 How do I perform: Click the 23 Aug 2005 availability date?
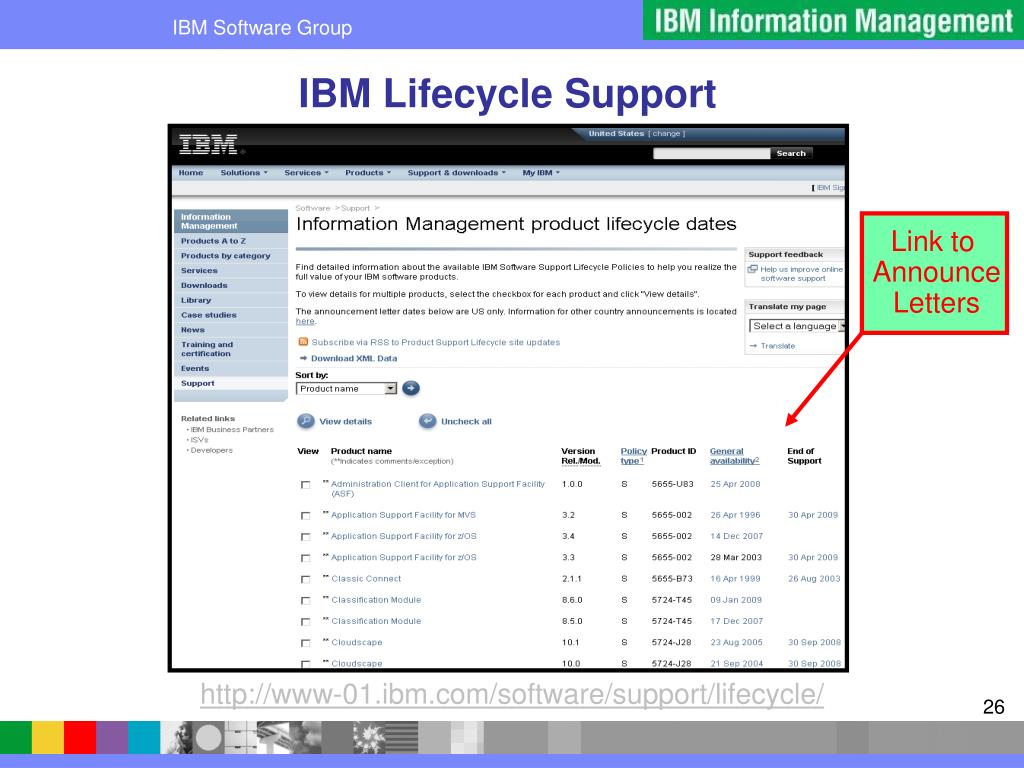click(737, 643)
